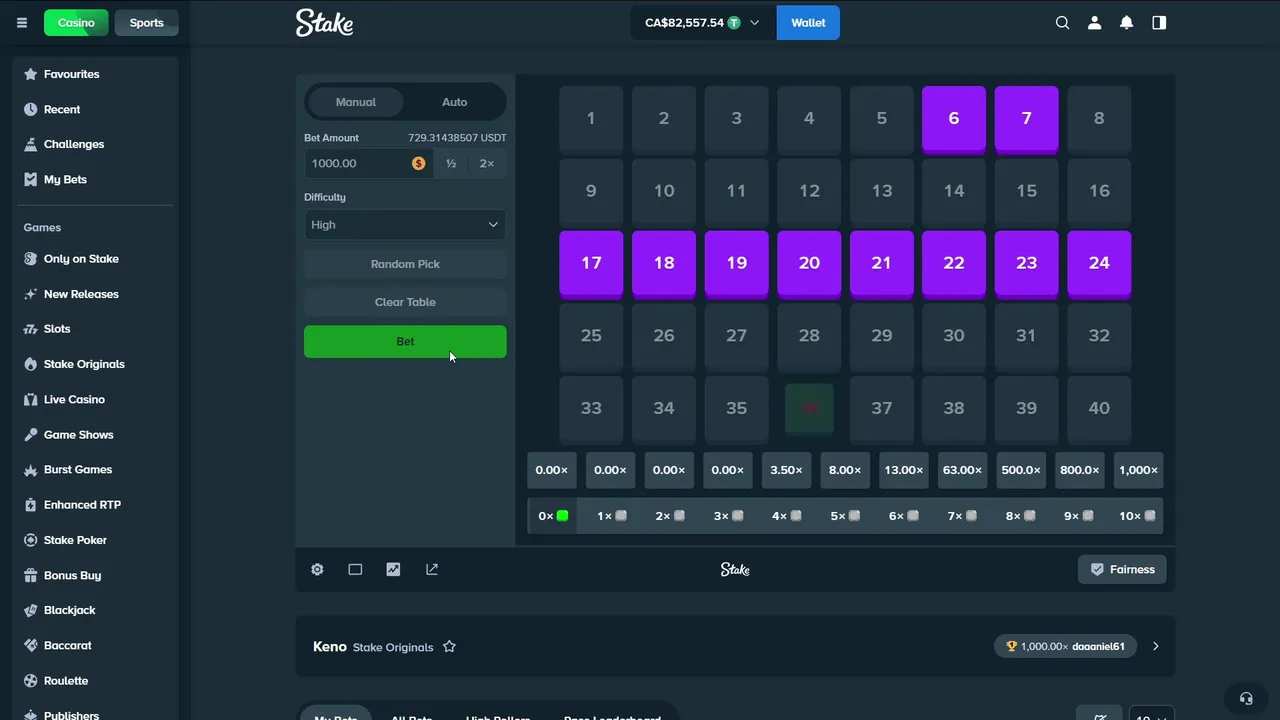This screenshot has width=1280, height=720.
Task: Deselect Keno tile 7
Action: click(x=1026, y=119)
